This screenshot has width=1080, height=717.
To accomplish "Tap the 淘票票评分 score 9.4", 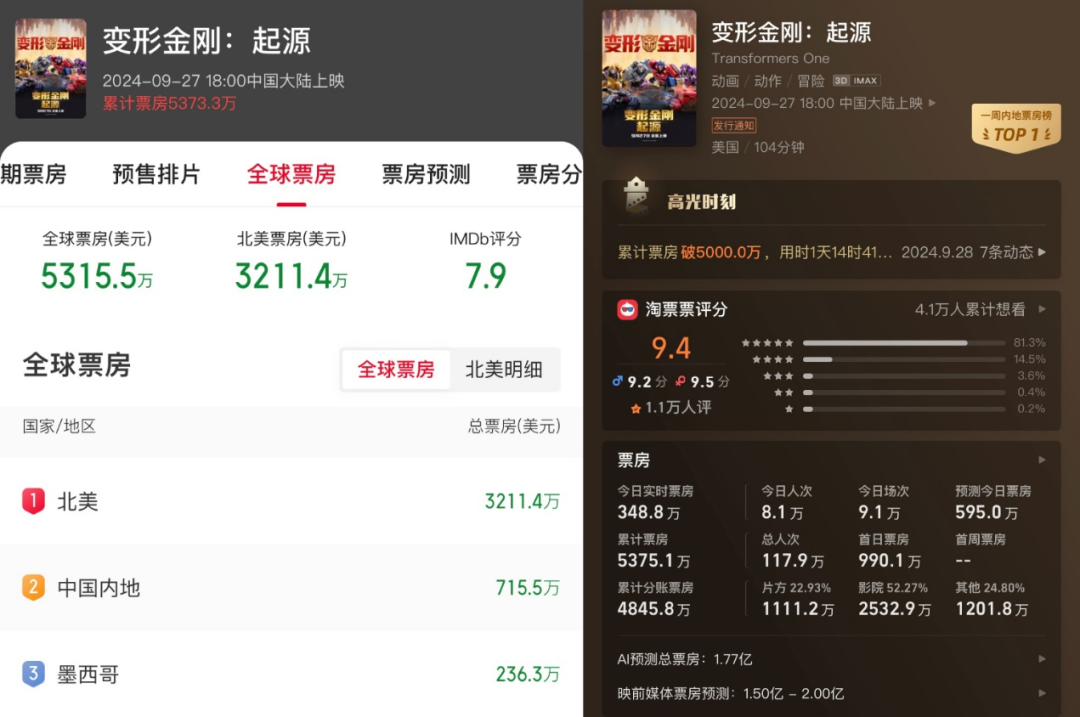I will 671,348.
